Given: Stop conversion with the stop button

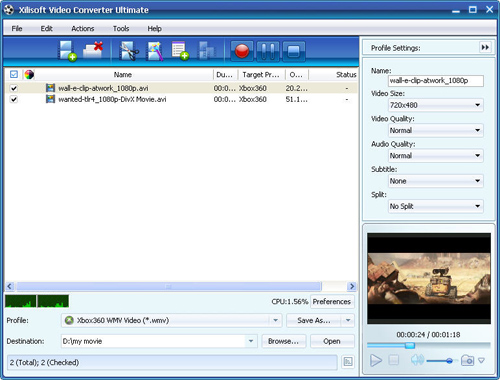Looking at the screenshot, I should click(294, 51).
